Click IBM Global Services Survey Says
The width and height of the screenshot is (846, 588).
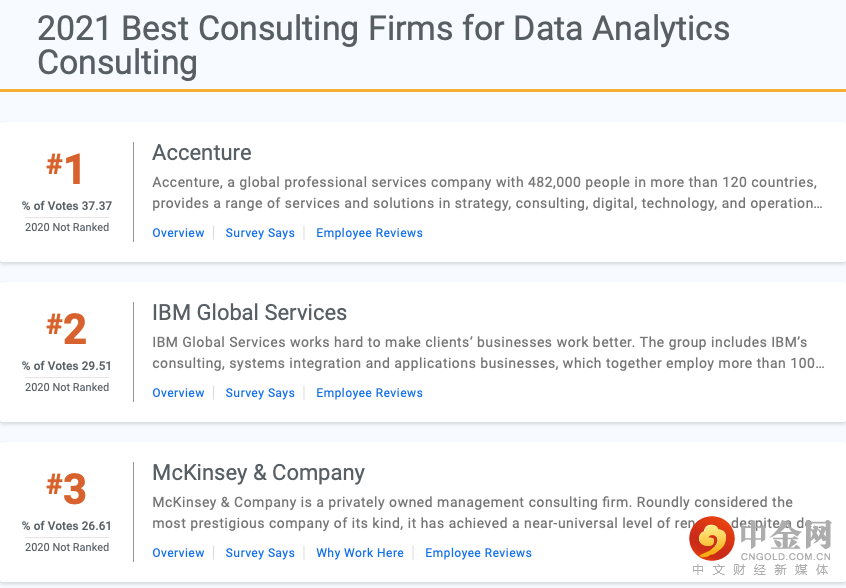[x=260, y=393]
